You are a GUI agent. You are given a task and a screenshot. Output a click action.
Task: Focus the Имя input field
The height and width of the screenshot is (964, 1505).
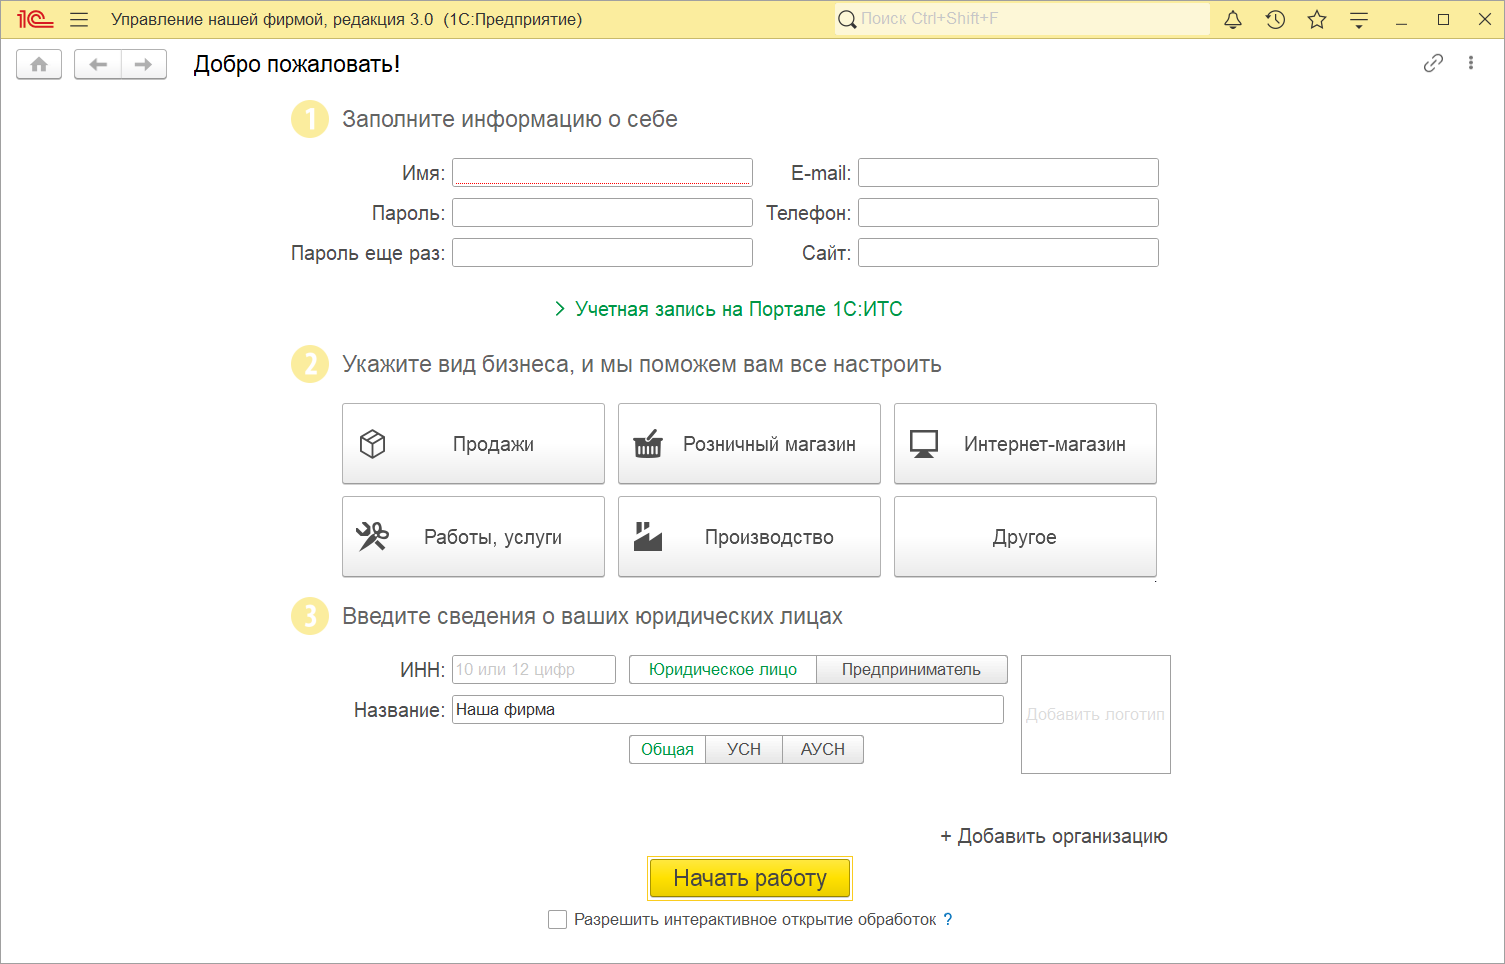coord(602,172)
